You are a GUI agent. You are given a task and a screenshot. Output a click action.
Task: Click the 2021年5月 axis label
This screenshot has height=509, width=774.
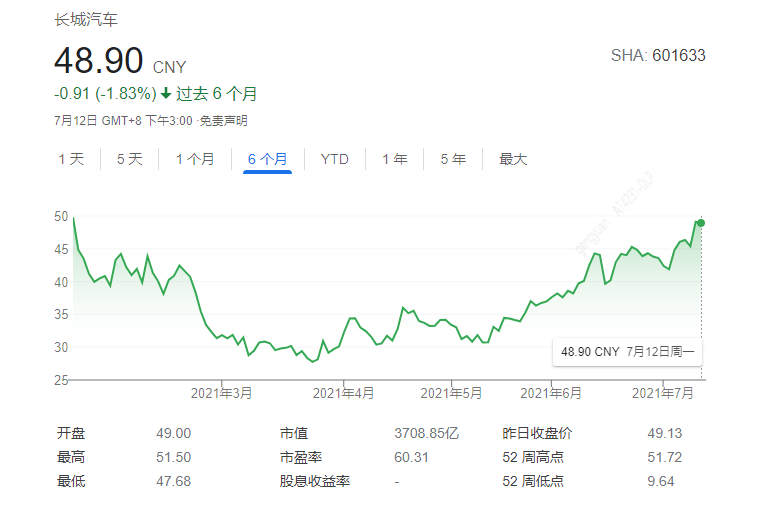[451, 393]
